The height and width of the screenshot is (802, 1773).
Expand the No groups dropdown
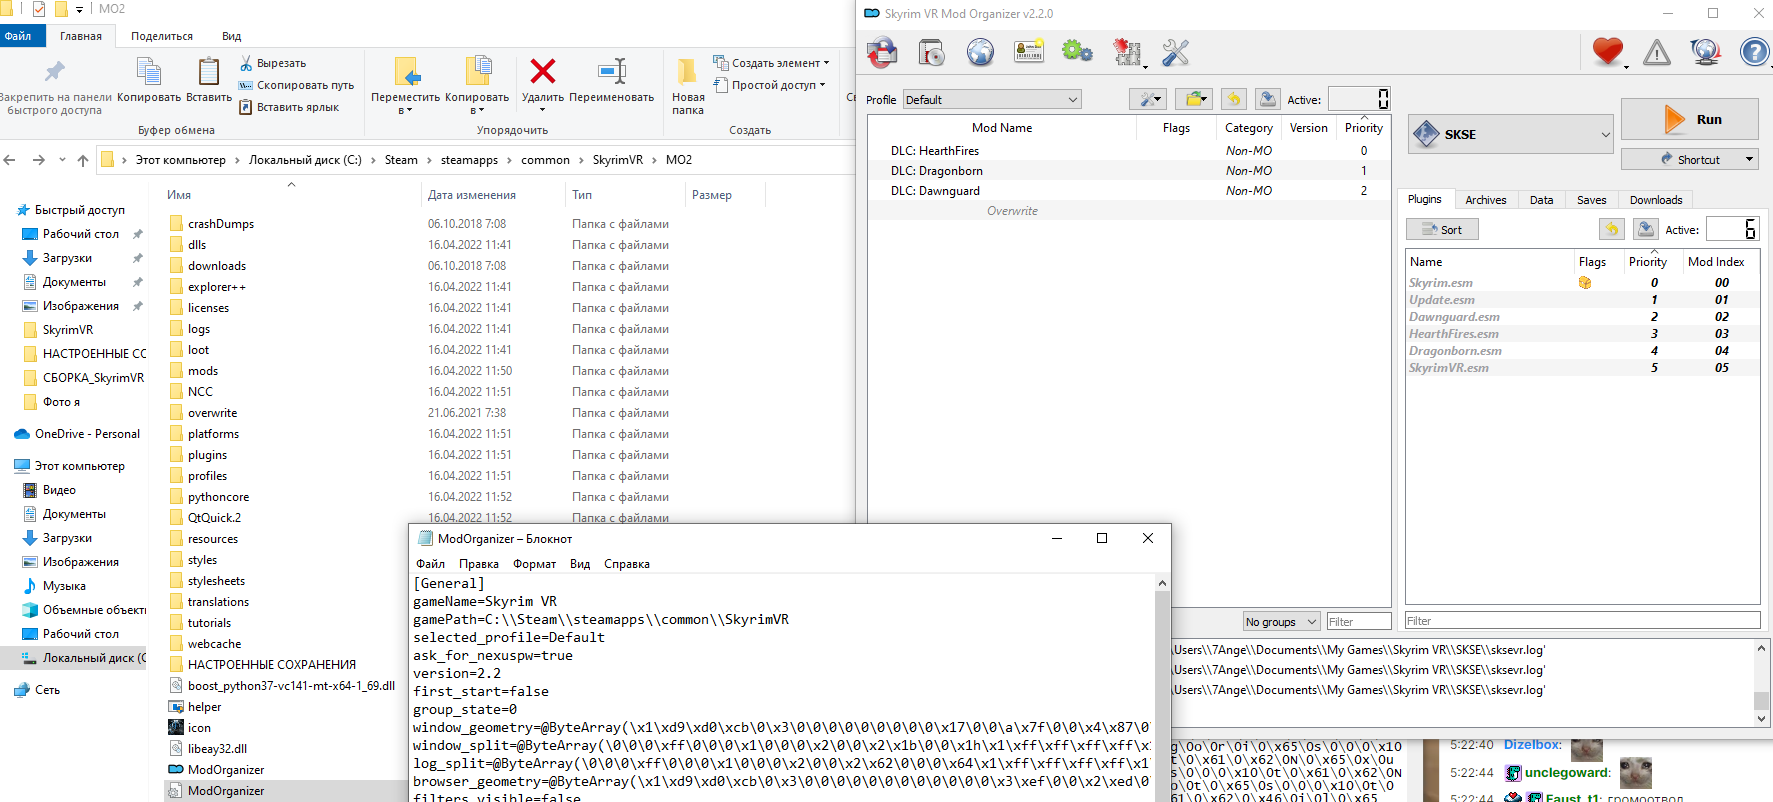pos(1281,622)
